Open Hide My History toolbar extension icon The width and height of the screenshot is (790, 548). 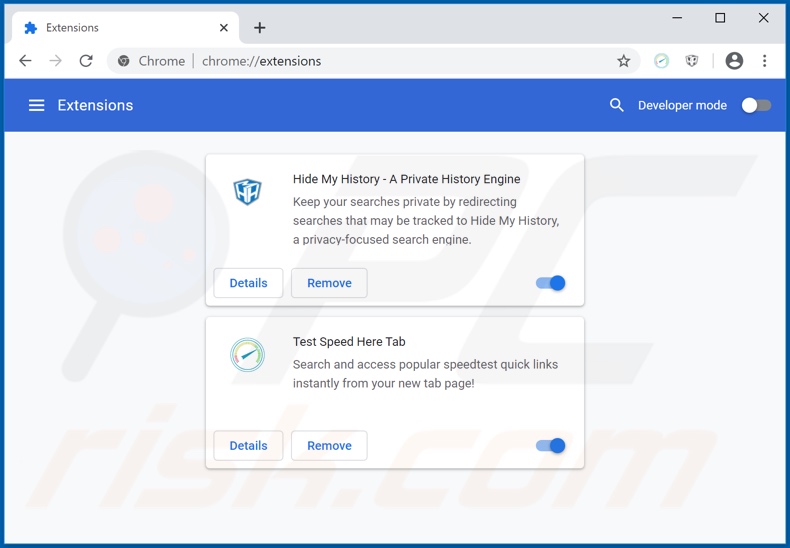pos(692,61)
